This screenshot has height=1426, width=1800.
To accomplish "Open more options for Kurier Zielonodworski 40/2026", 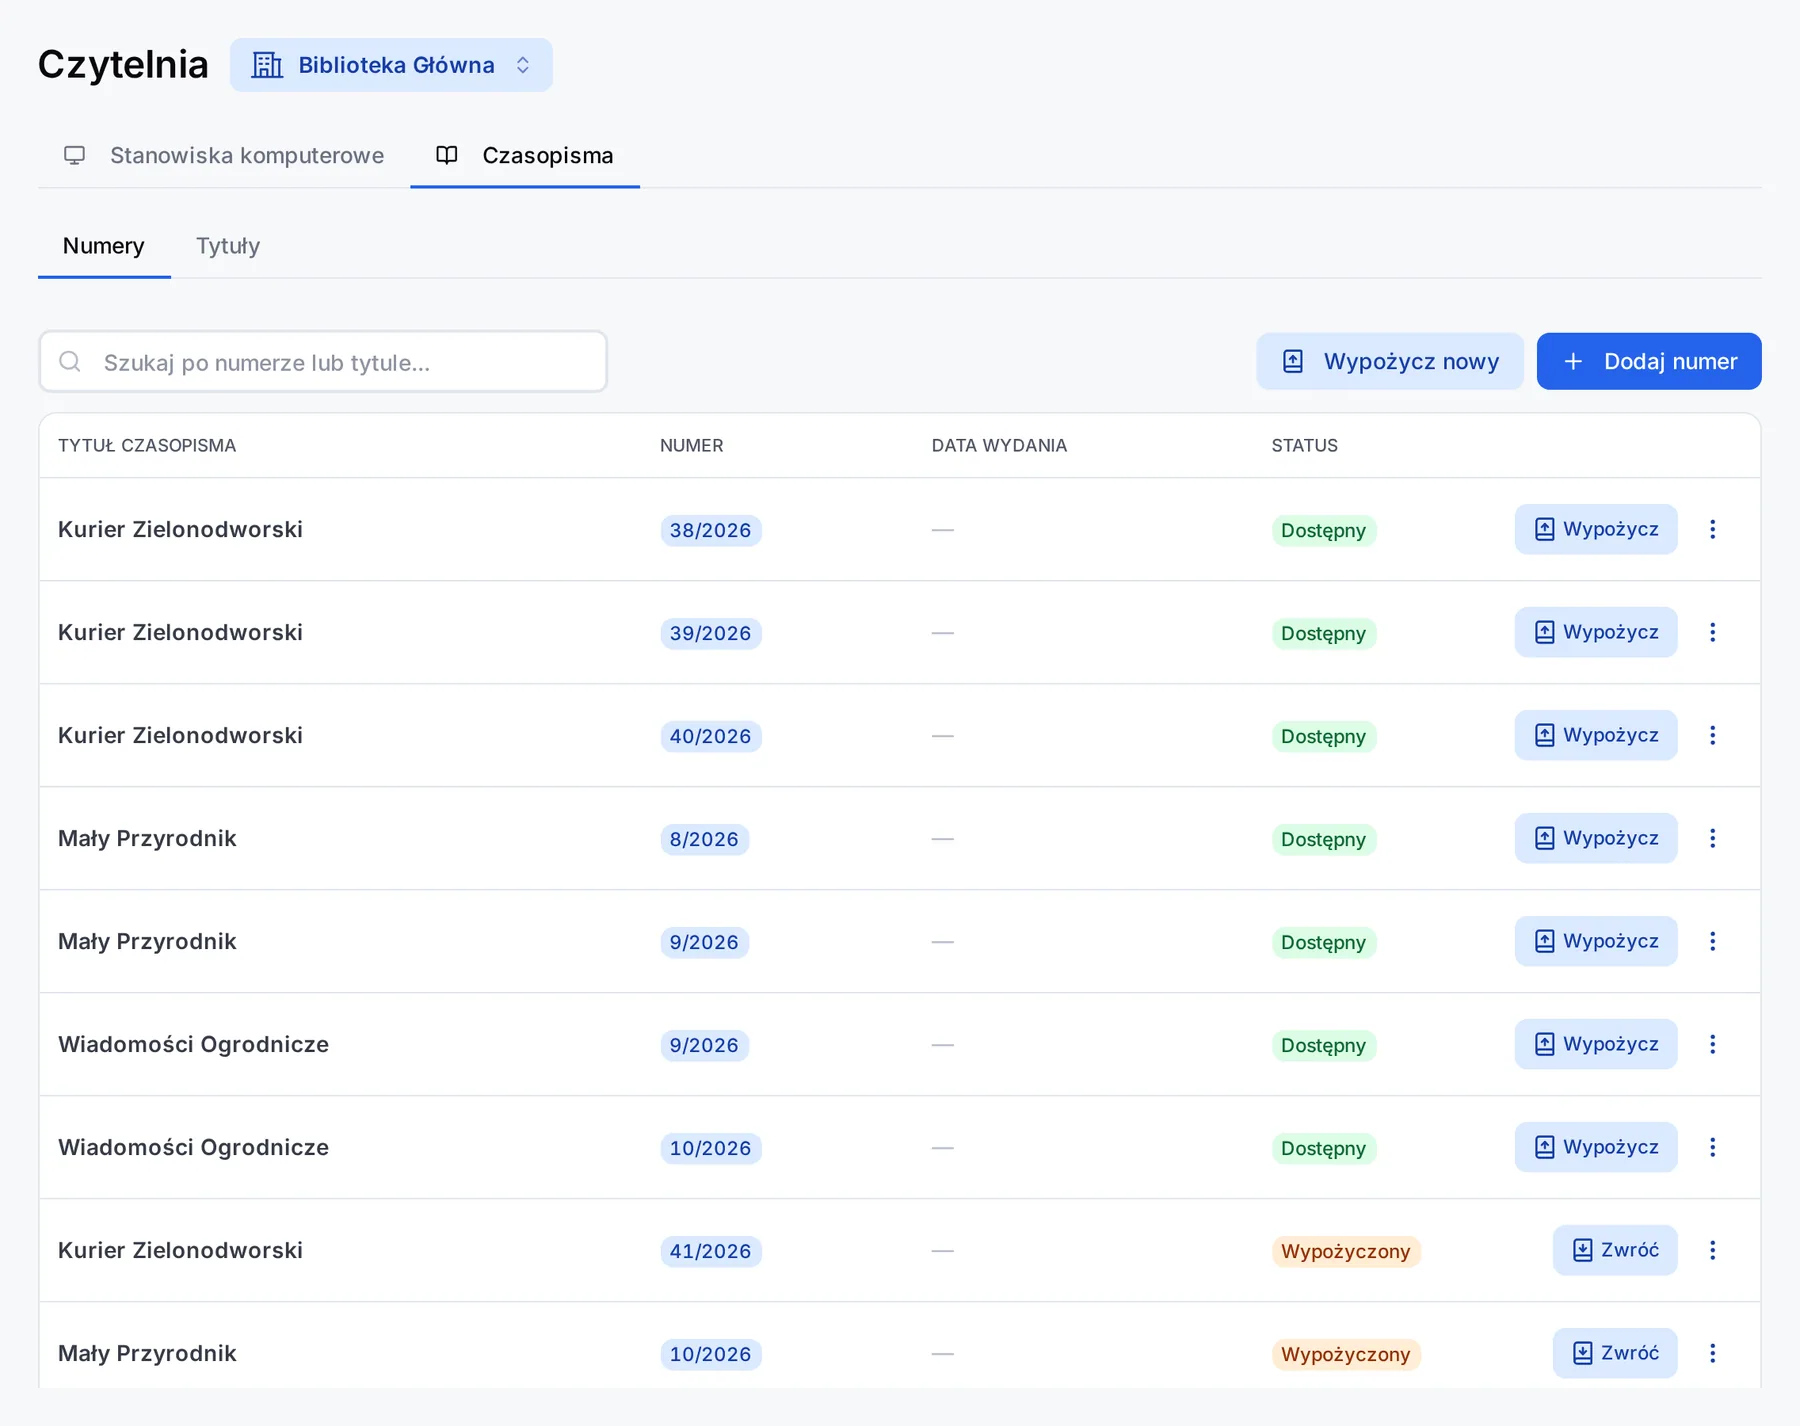I will (1712, 735).
